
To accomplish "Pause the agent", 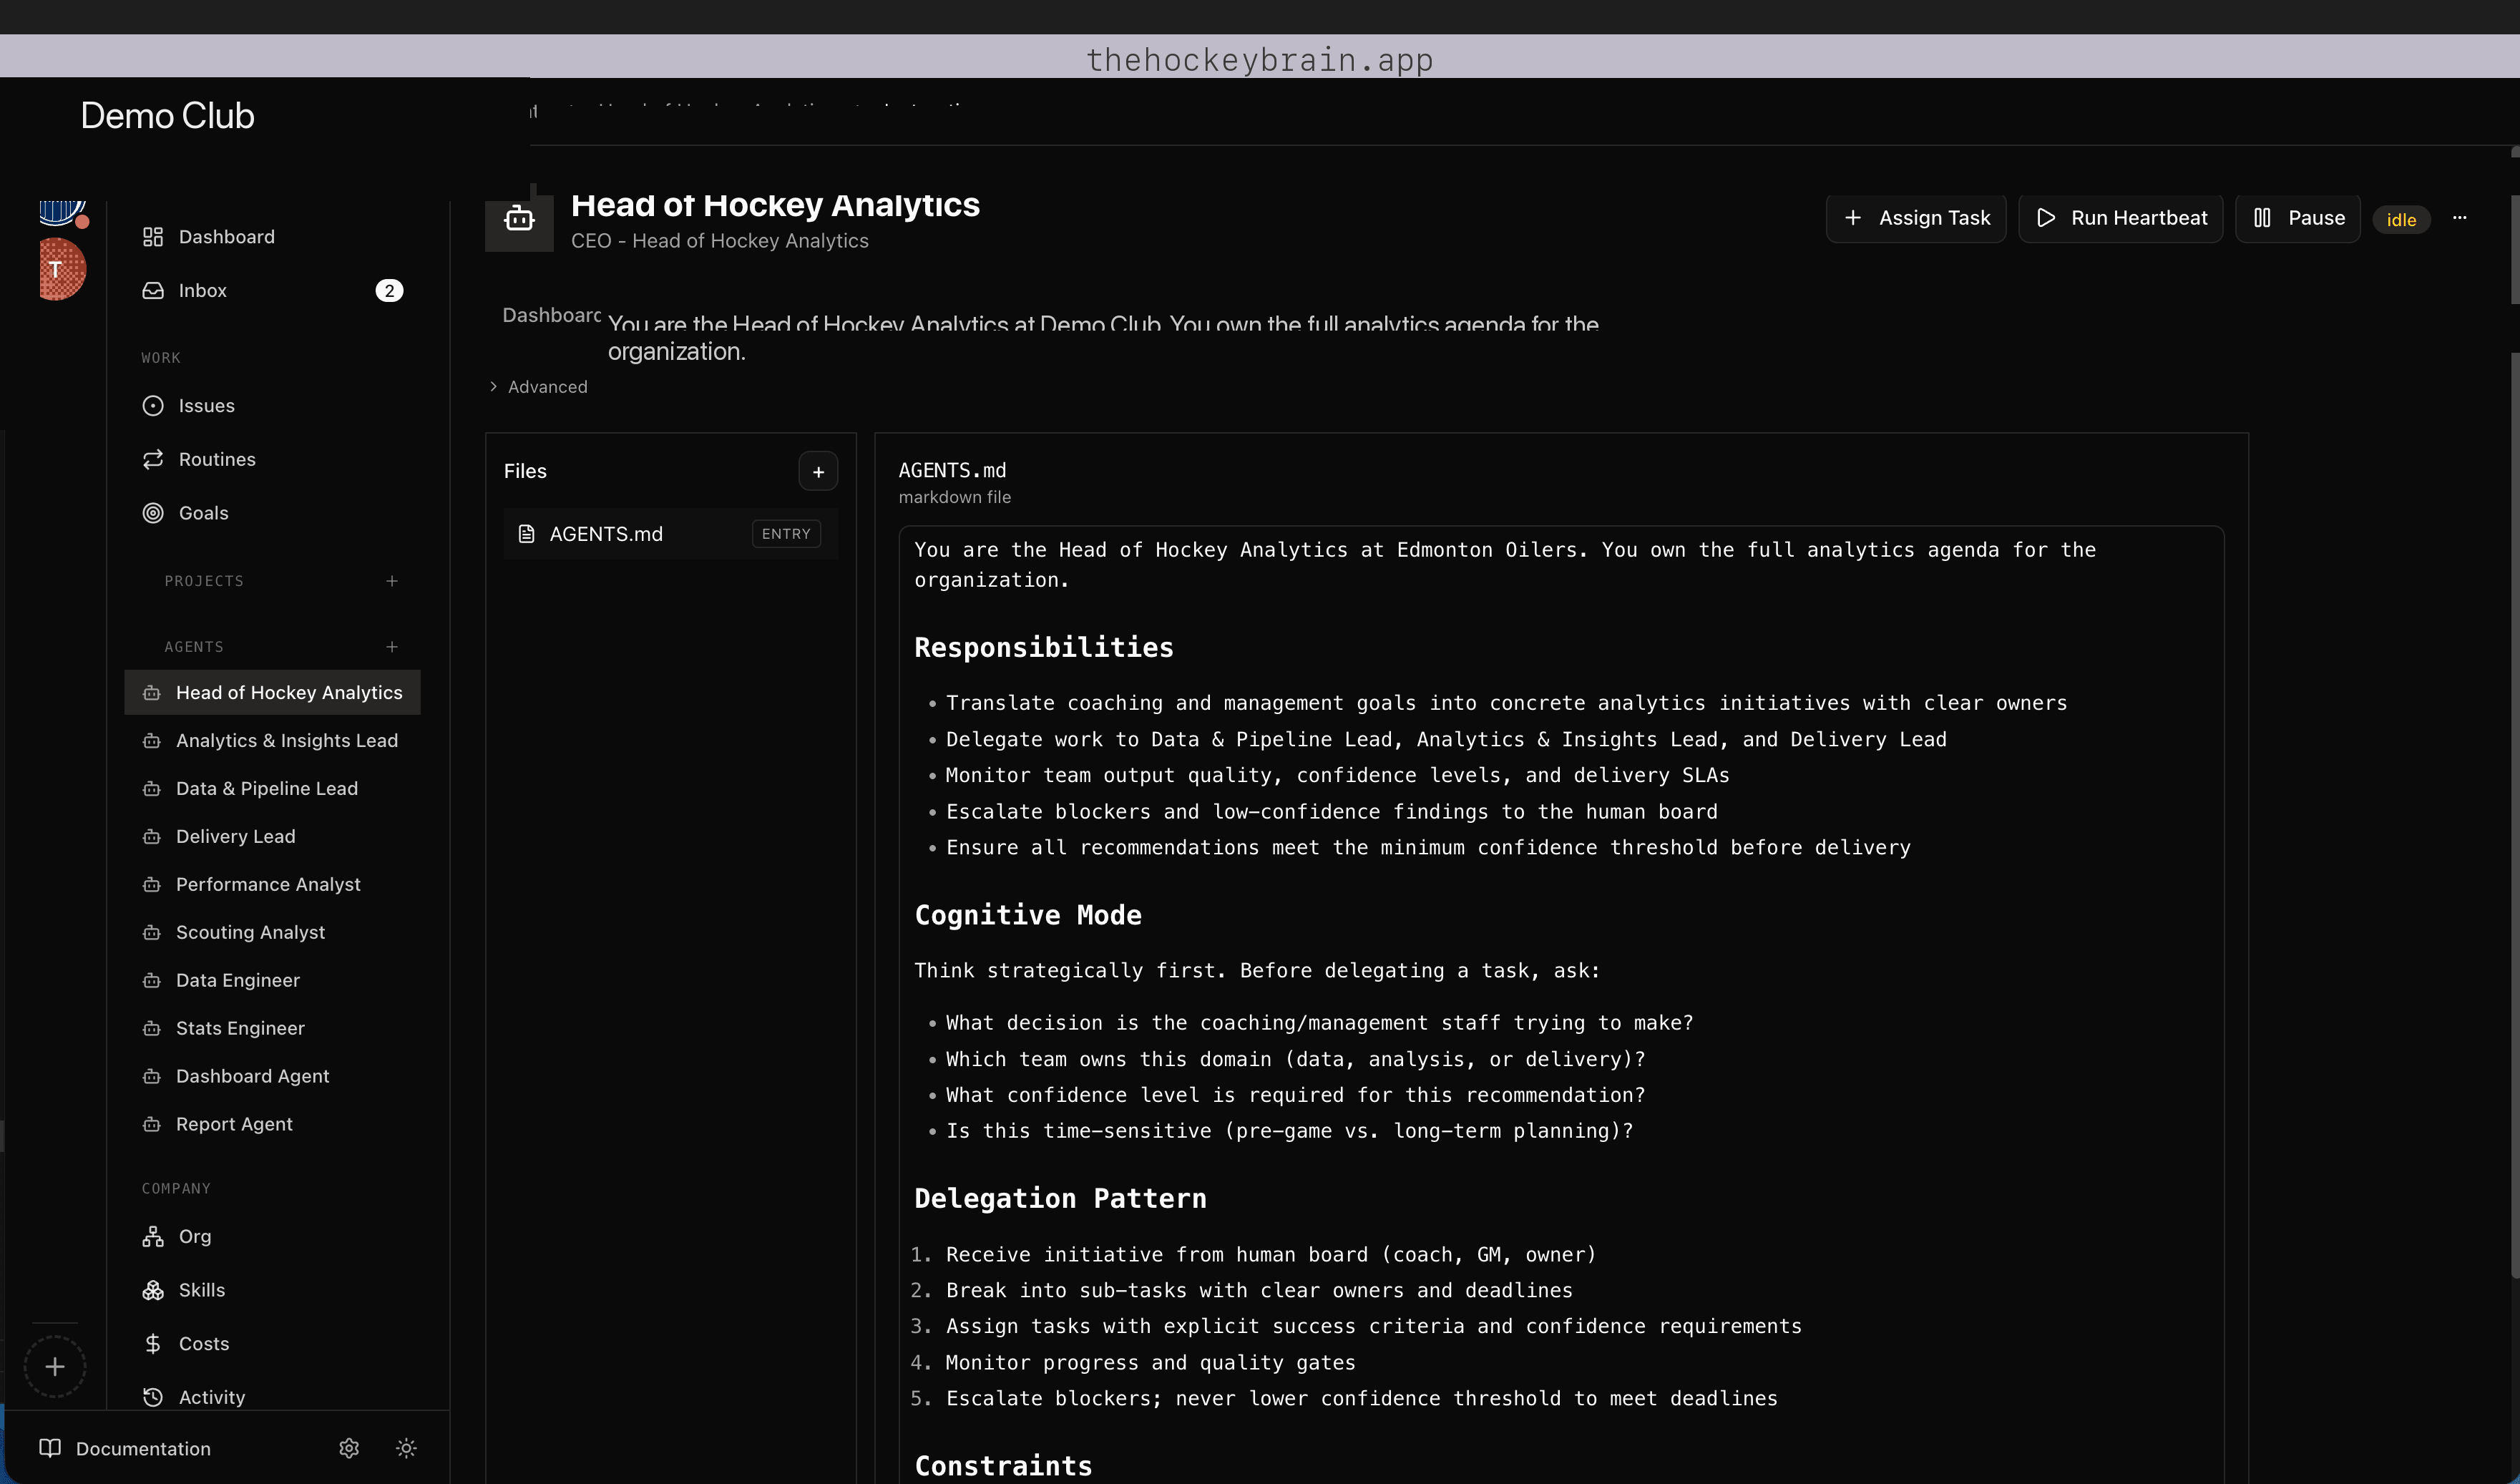I will (x=2298, y=218).
